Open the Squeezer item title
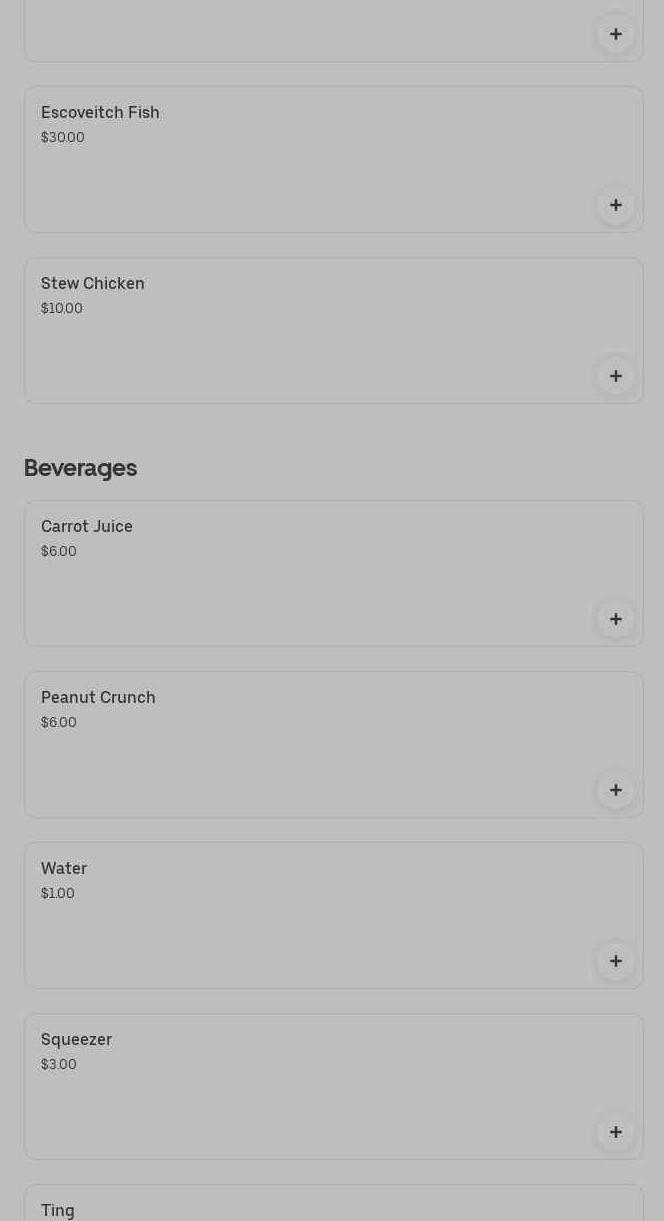 [76, 1040]
